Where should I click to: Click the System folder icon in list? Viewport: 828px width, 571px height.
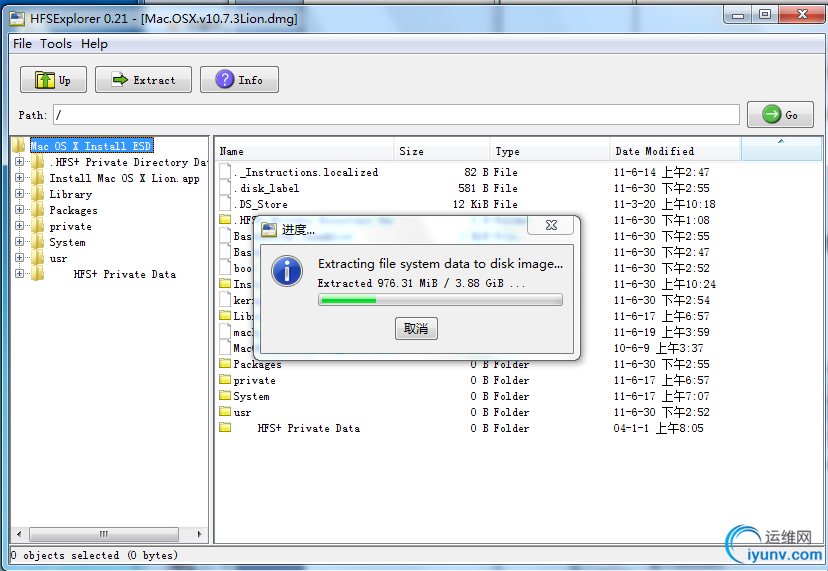[x=225, y=395]
